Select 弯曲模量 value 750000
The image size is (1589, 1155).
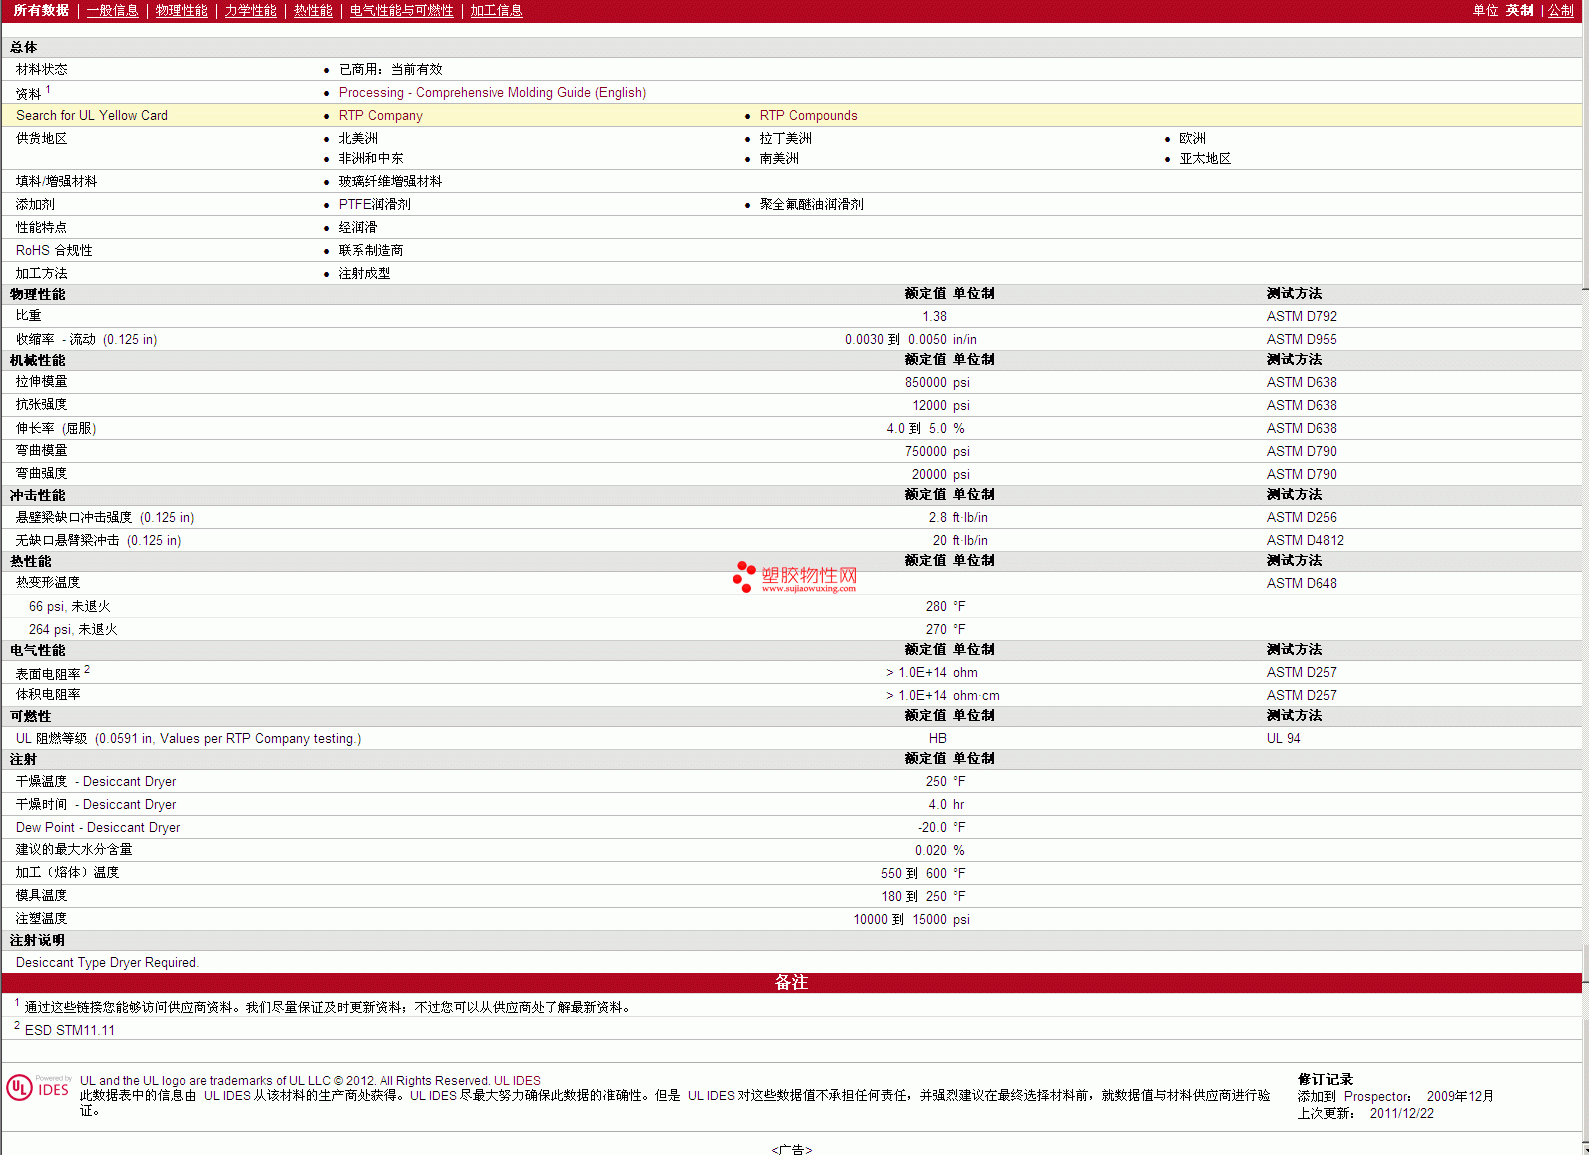(925, 451)
